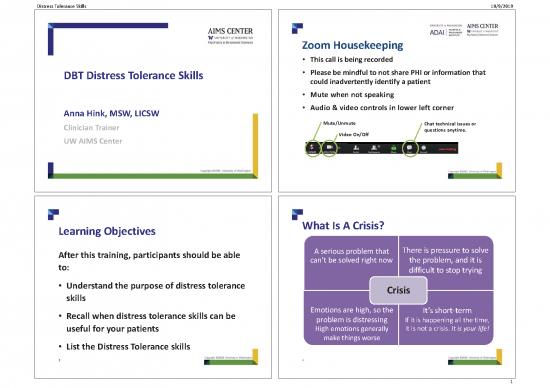Screen dimensions: 550x388
Task: Click the Invite icon in Zoom toolbar
Action: (x=356, y=148)
